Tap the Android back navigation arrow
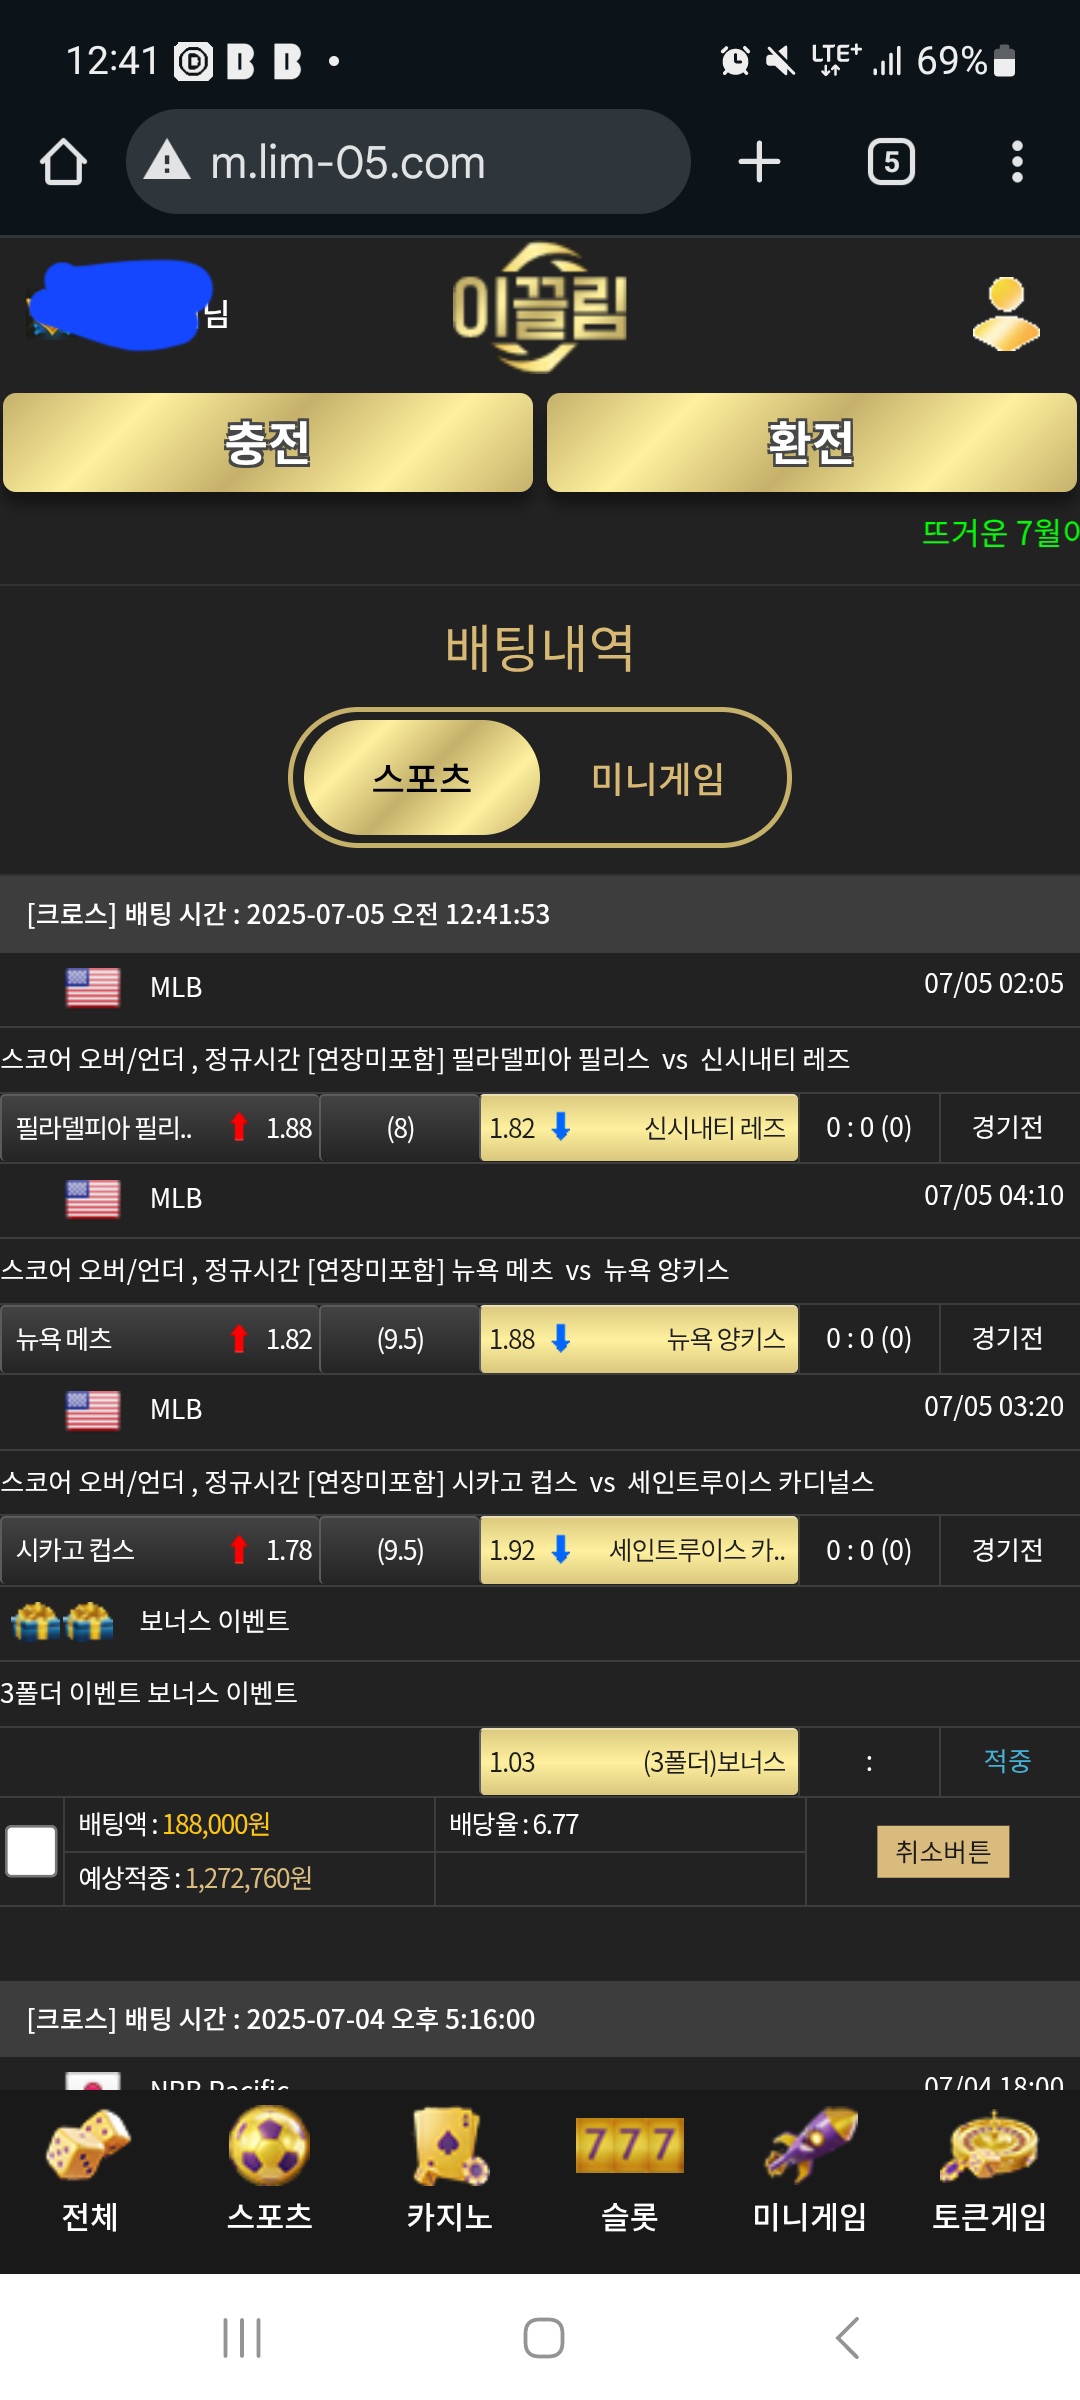 (x=847, y=2338)
